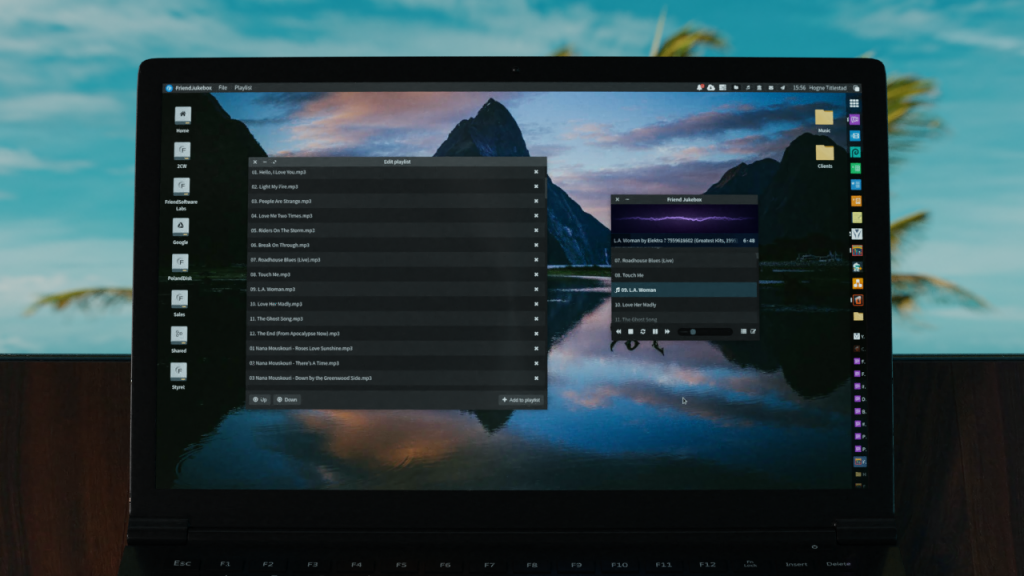
Task: Open the teal spiral app in dock
Action: (x=856, y=152)
